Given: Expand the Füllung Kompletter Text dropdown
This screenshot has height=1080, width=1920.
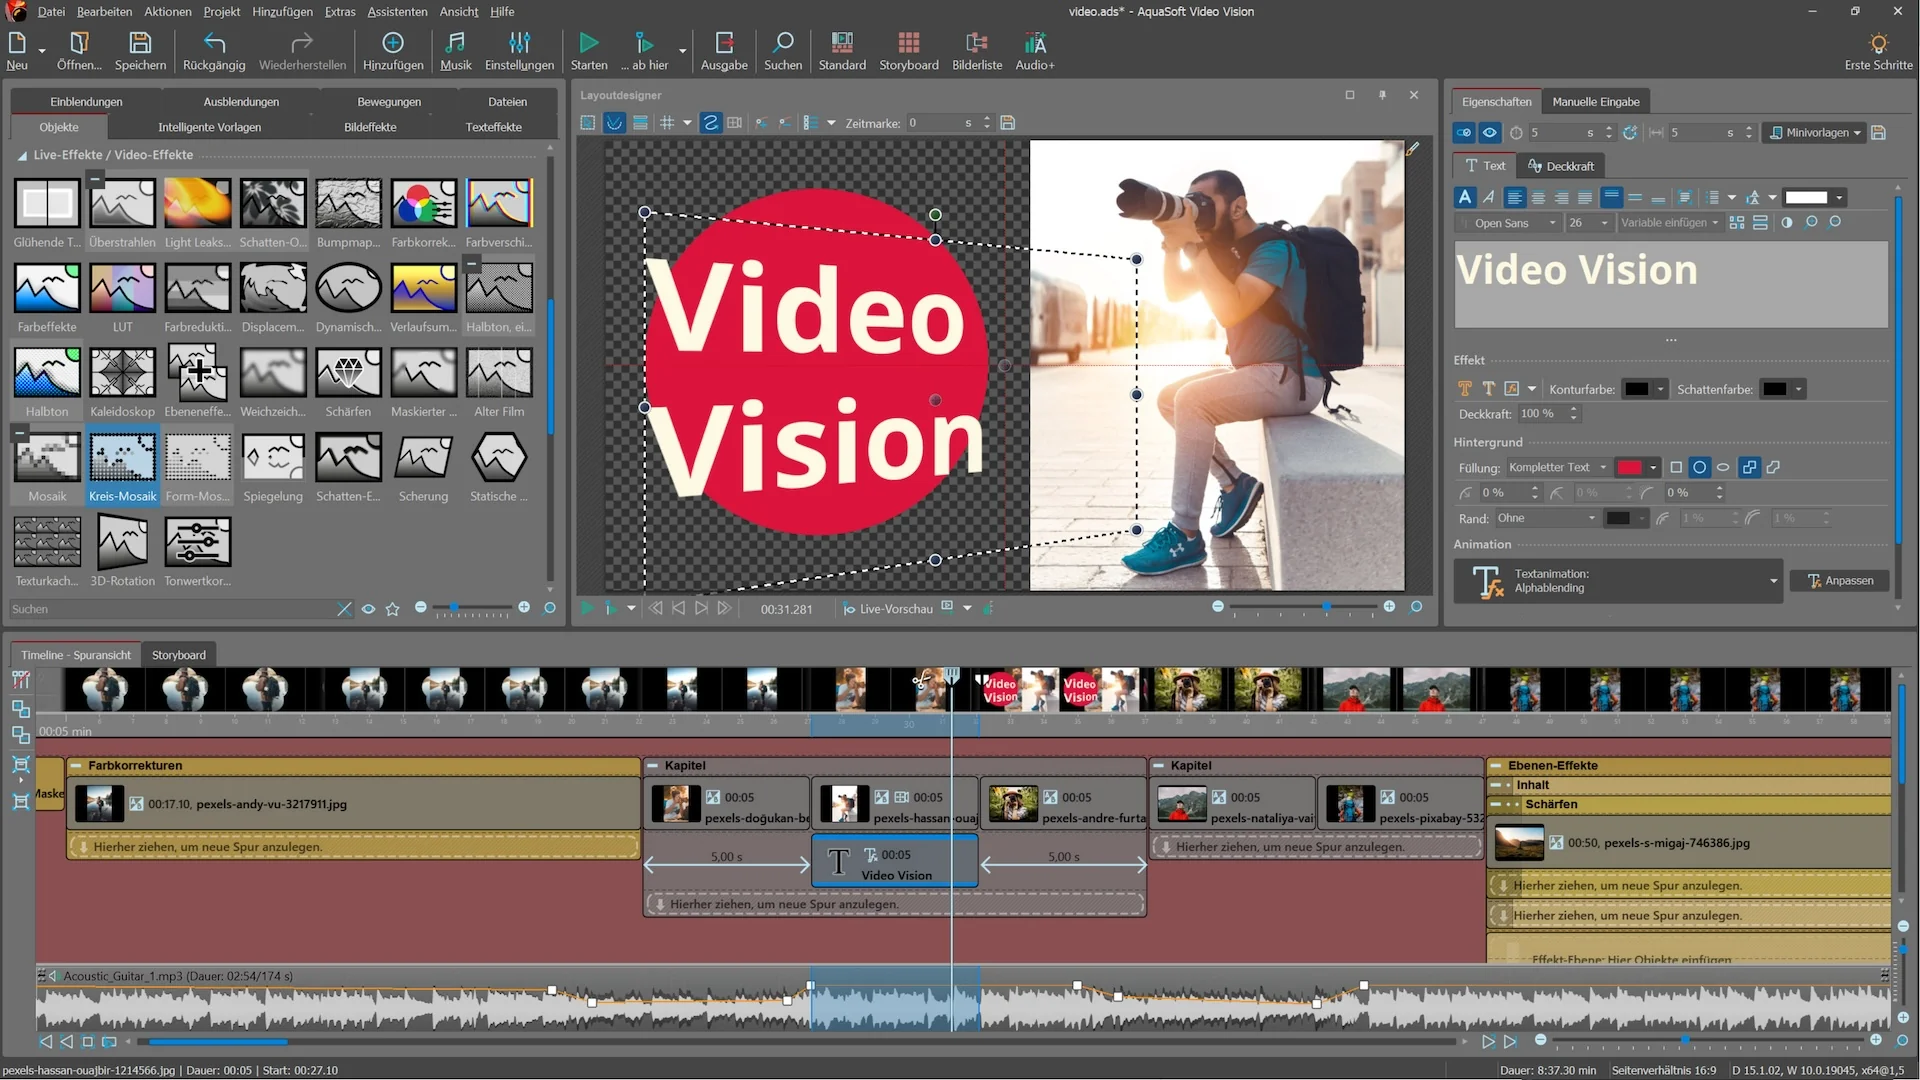Looking at the screenshot, I should (x=1557, y=467).
